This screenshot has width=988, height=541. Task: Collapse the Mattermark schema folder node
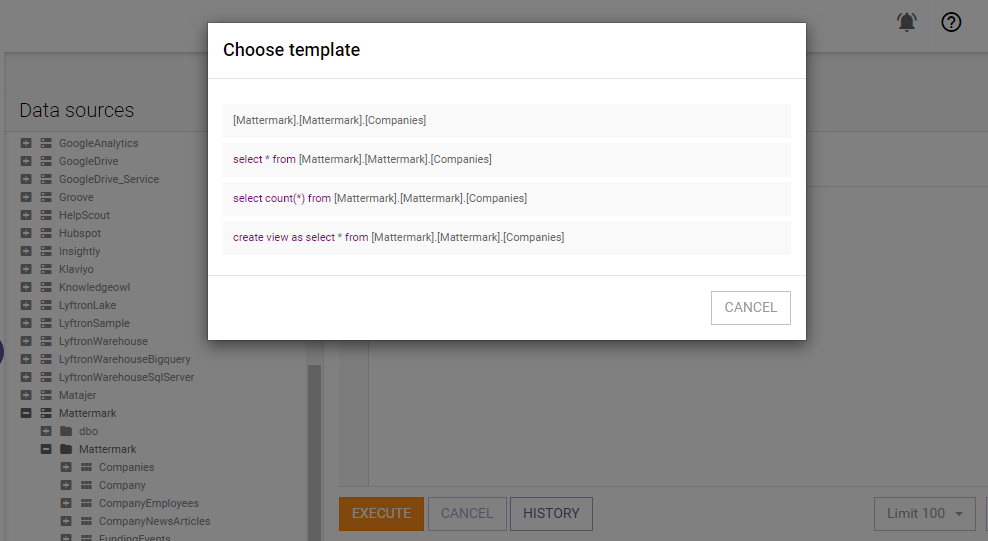pos(46,449)
